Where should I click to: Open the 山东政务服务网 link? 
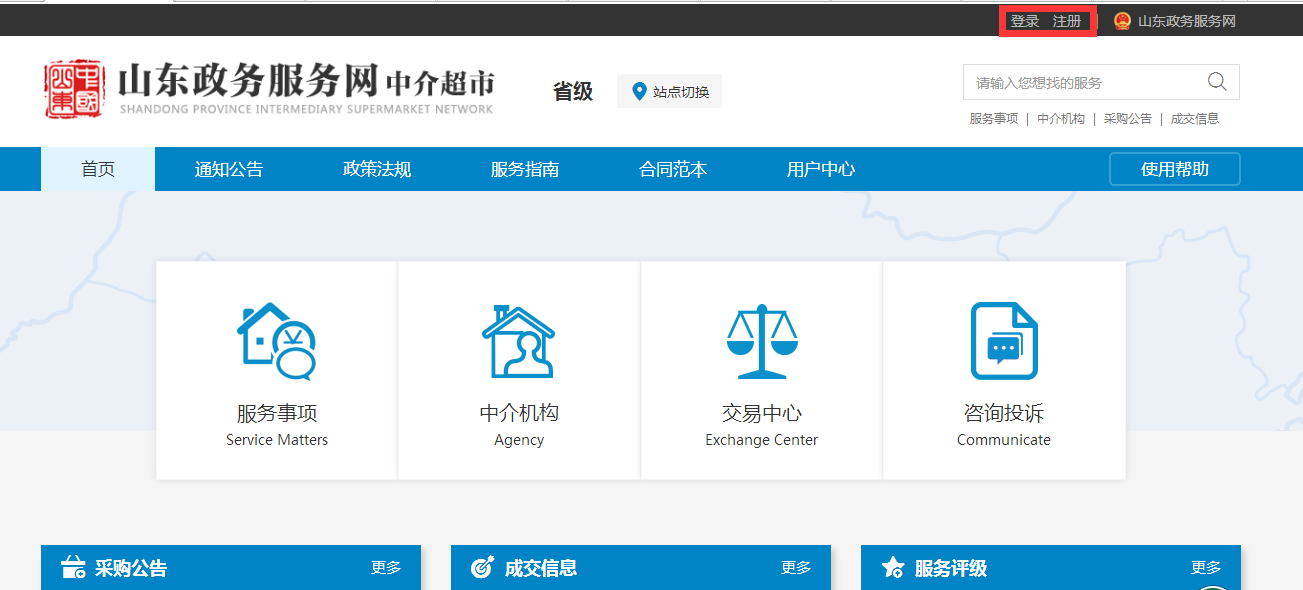[1187, 21]
